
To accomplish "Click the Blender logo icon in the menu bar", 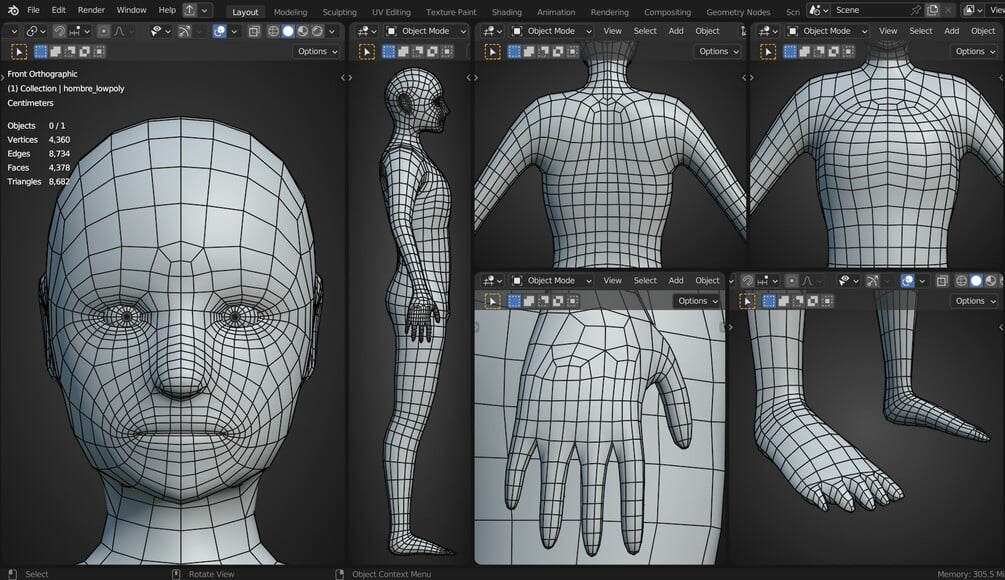I will tap(11, 10).
